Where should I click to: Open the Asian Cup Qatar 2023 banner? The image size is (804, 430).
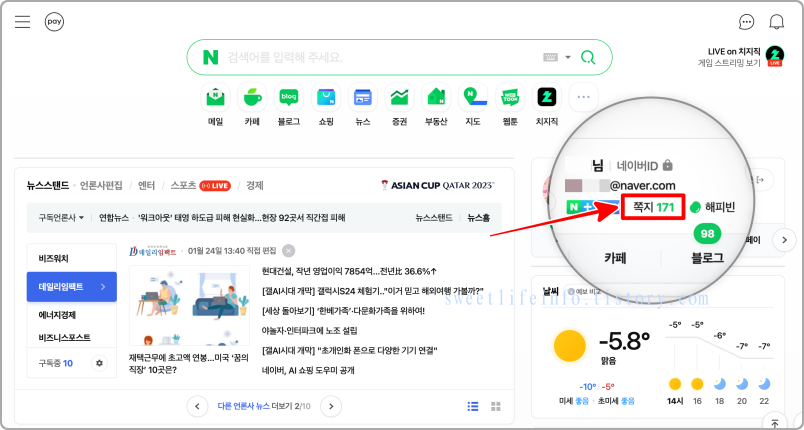[x=438, y=185]
